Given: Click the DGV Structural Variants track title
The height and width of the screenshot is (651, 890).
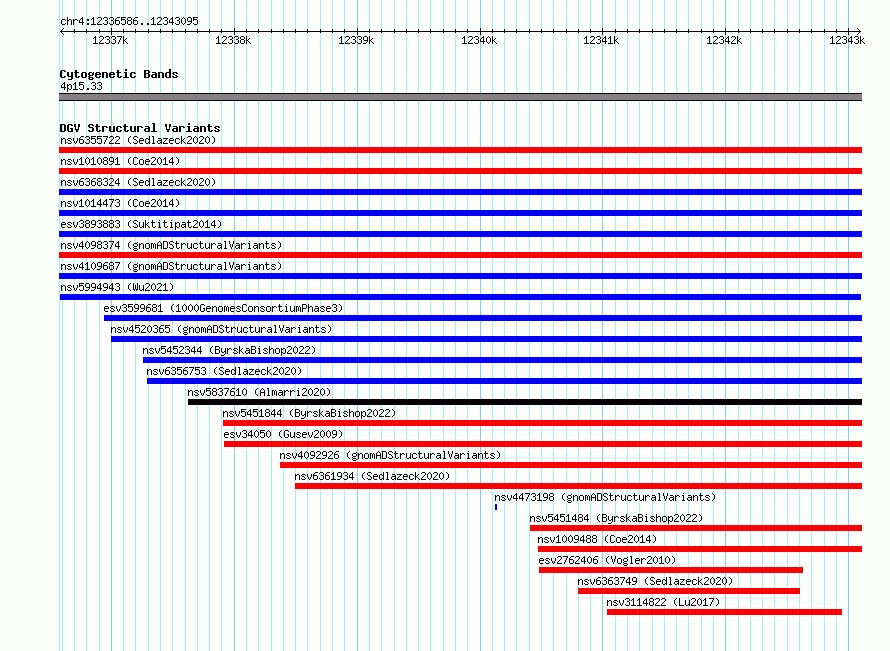Looking at the screenshot, I should pos(140,128).
